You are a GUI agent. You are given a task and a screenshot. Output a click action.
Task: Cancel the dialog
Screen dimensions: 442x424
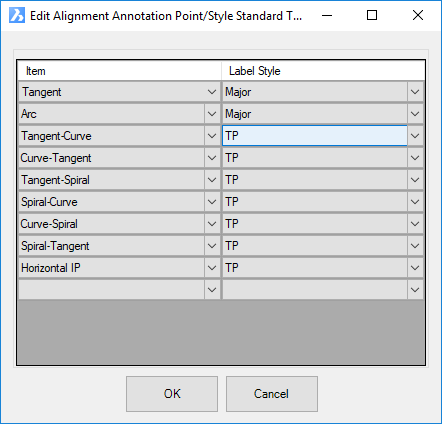272,394
